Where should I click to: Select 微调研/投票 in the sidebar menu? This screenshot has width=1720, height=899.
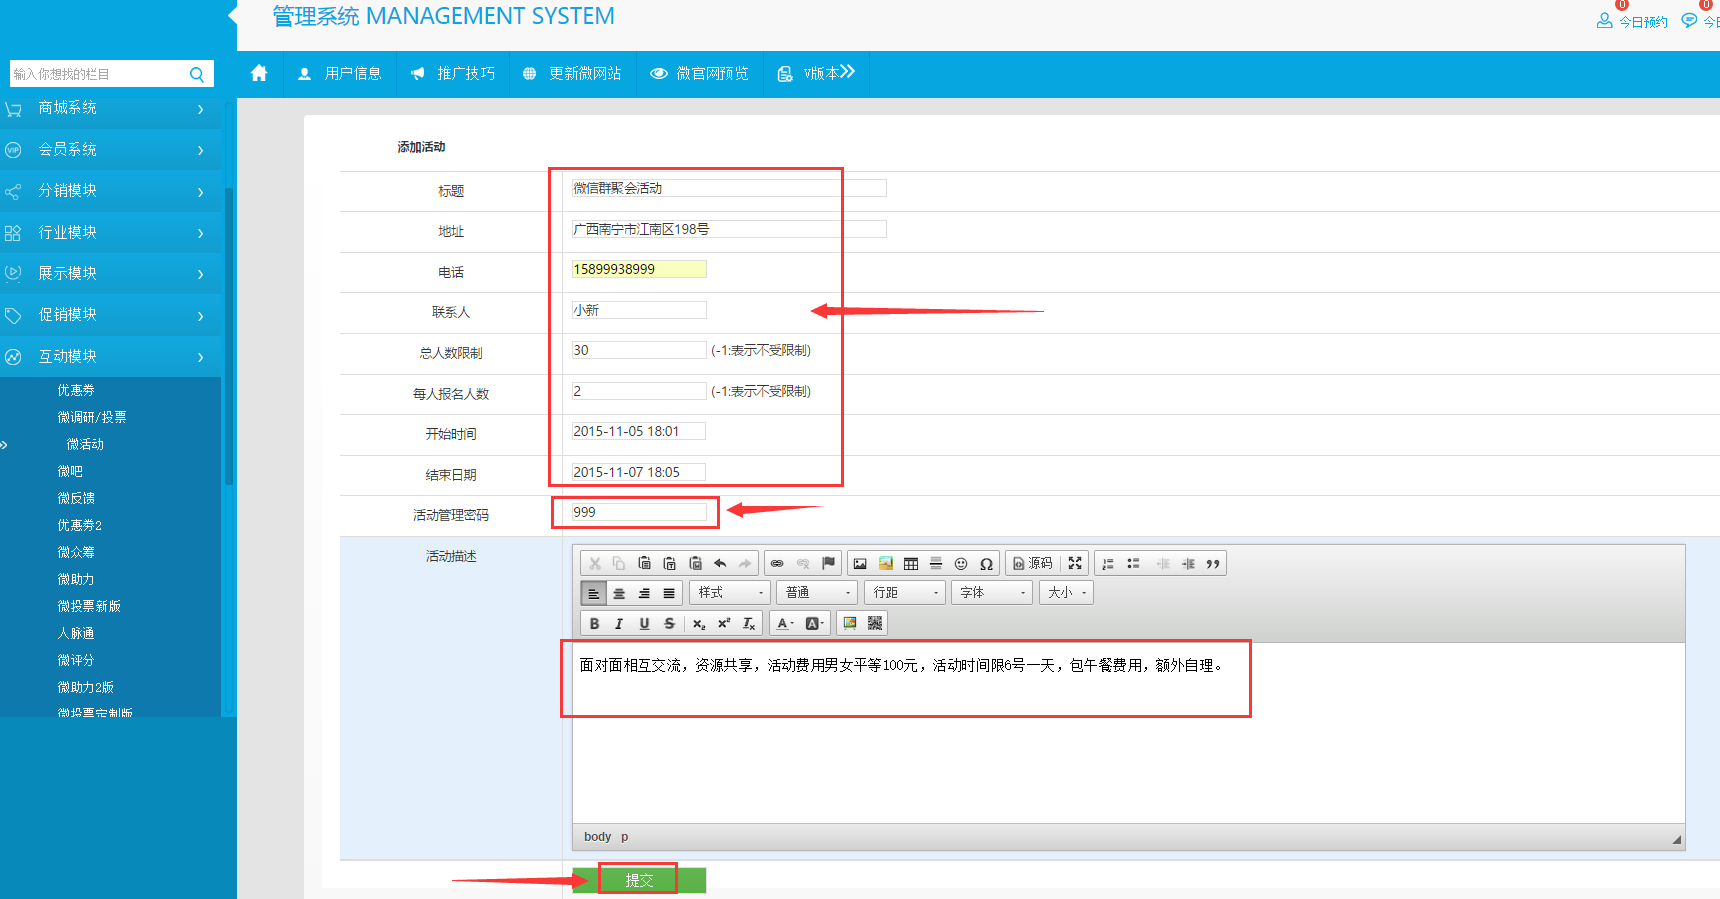click(91, 417)
